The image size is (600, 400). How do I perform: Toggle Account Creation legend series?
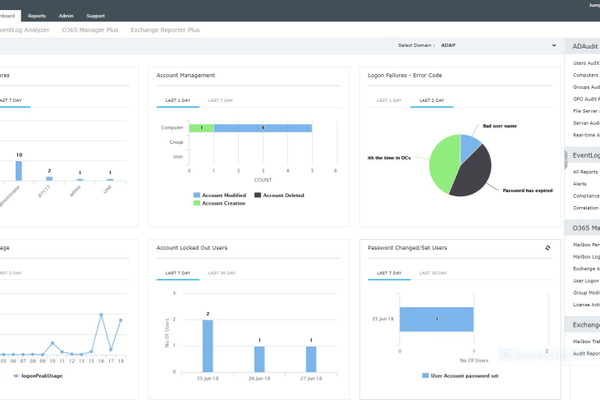point(219,203)
